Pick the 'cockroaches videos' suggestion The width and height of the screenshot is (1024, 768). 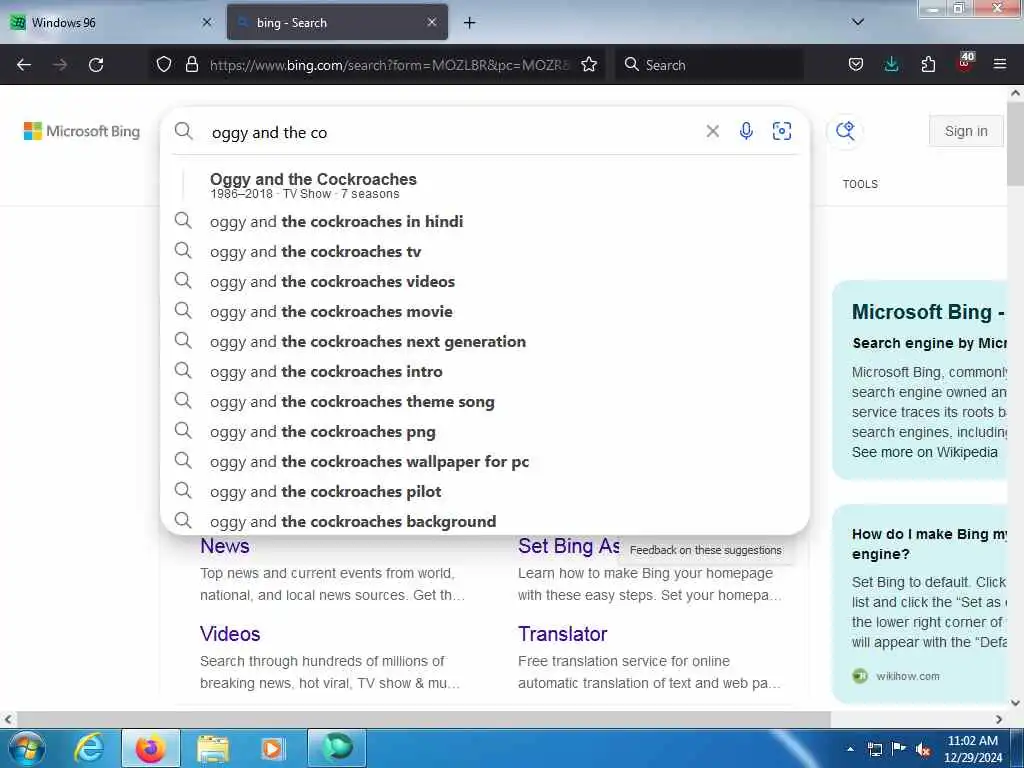click(x=485, y=281)
